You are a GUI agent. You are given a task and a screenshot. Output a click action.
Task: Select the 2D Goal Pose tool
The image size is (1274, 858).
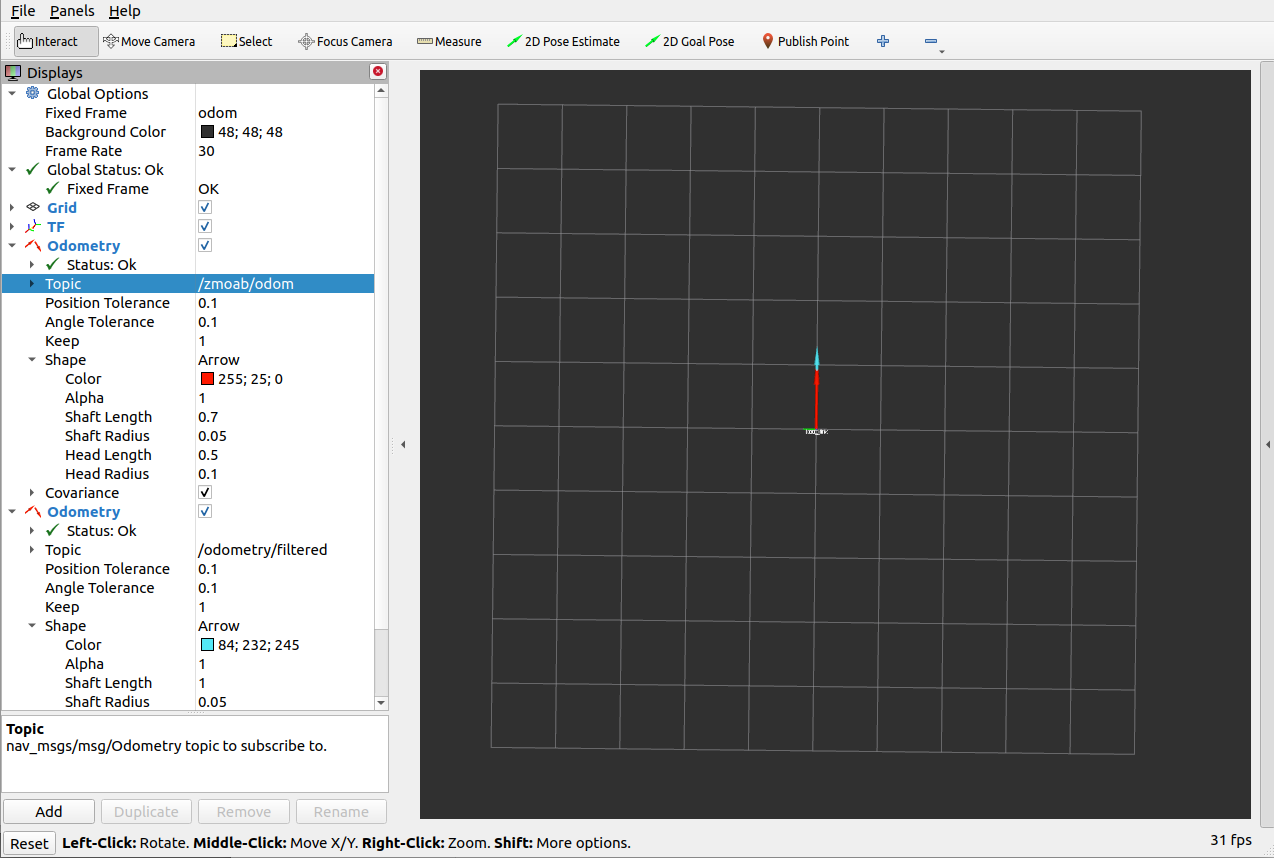click(x=689, y=41)
